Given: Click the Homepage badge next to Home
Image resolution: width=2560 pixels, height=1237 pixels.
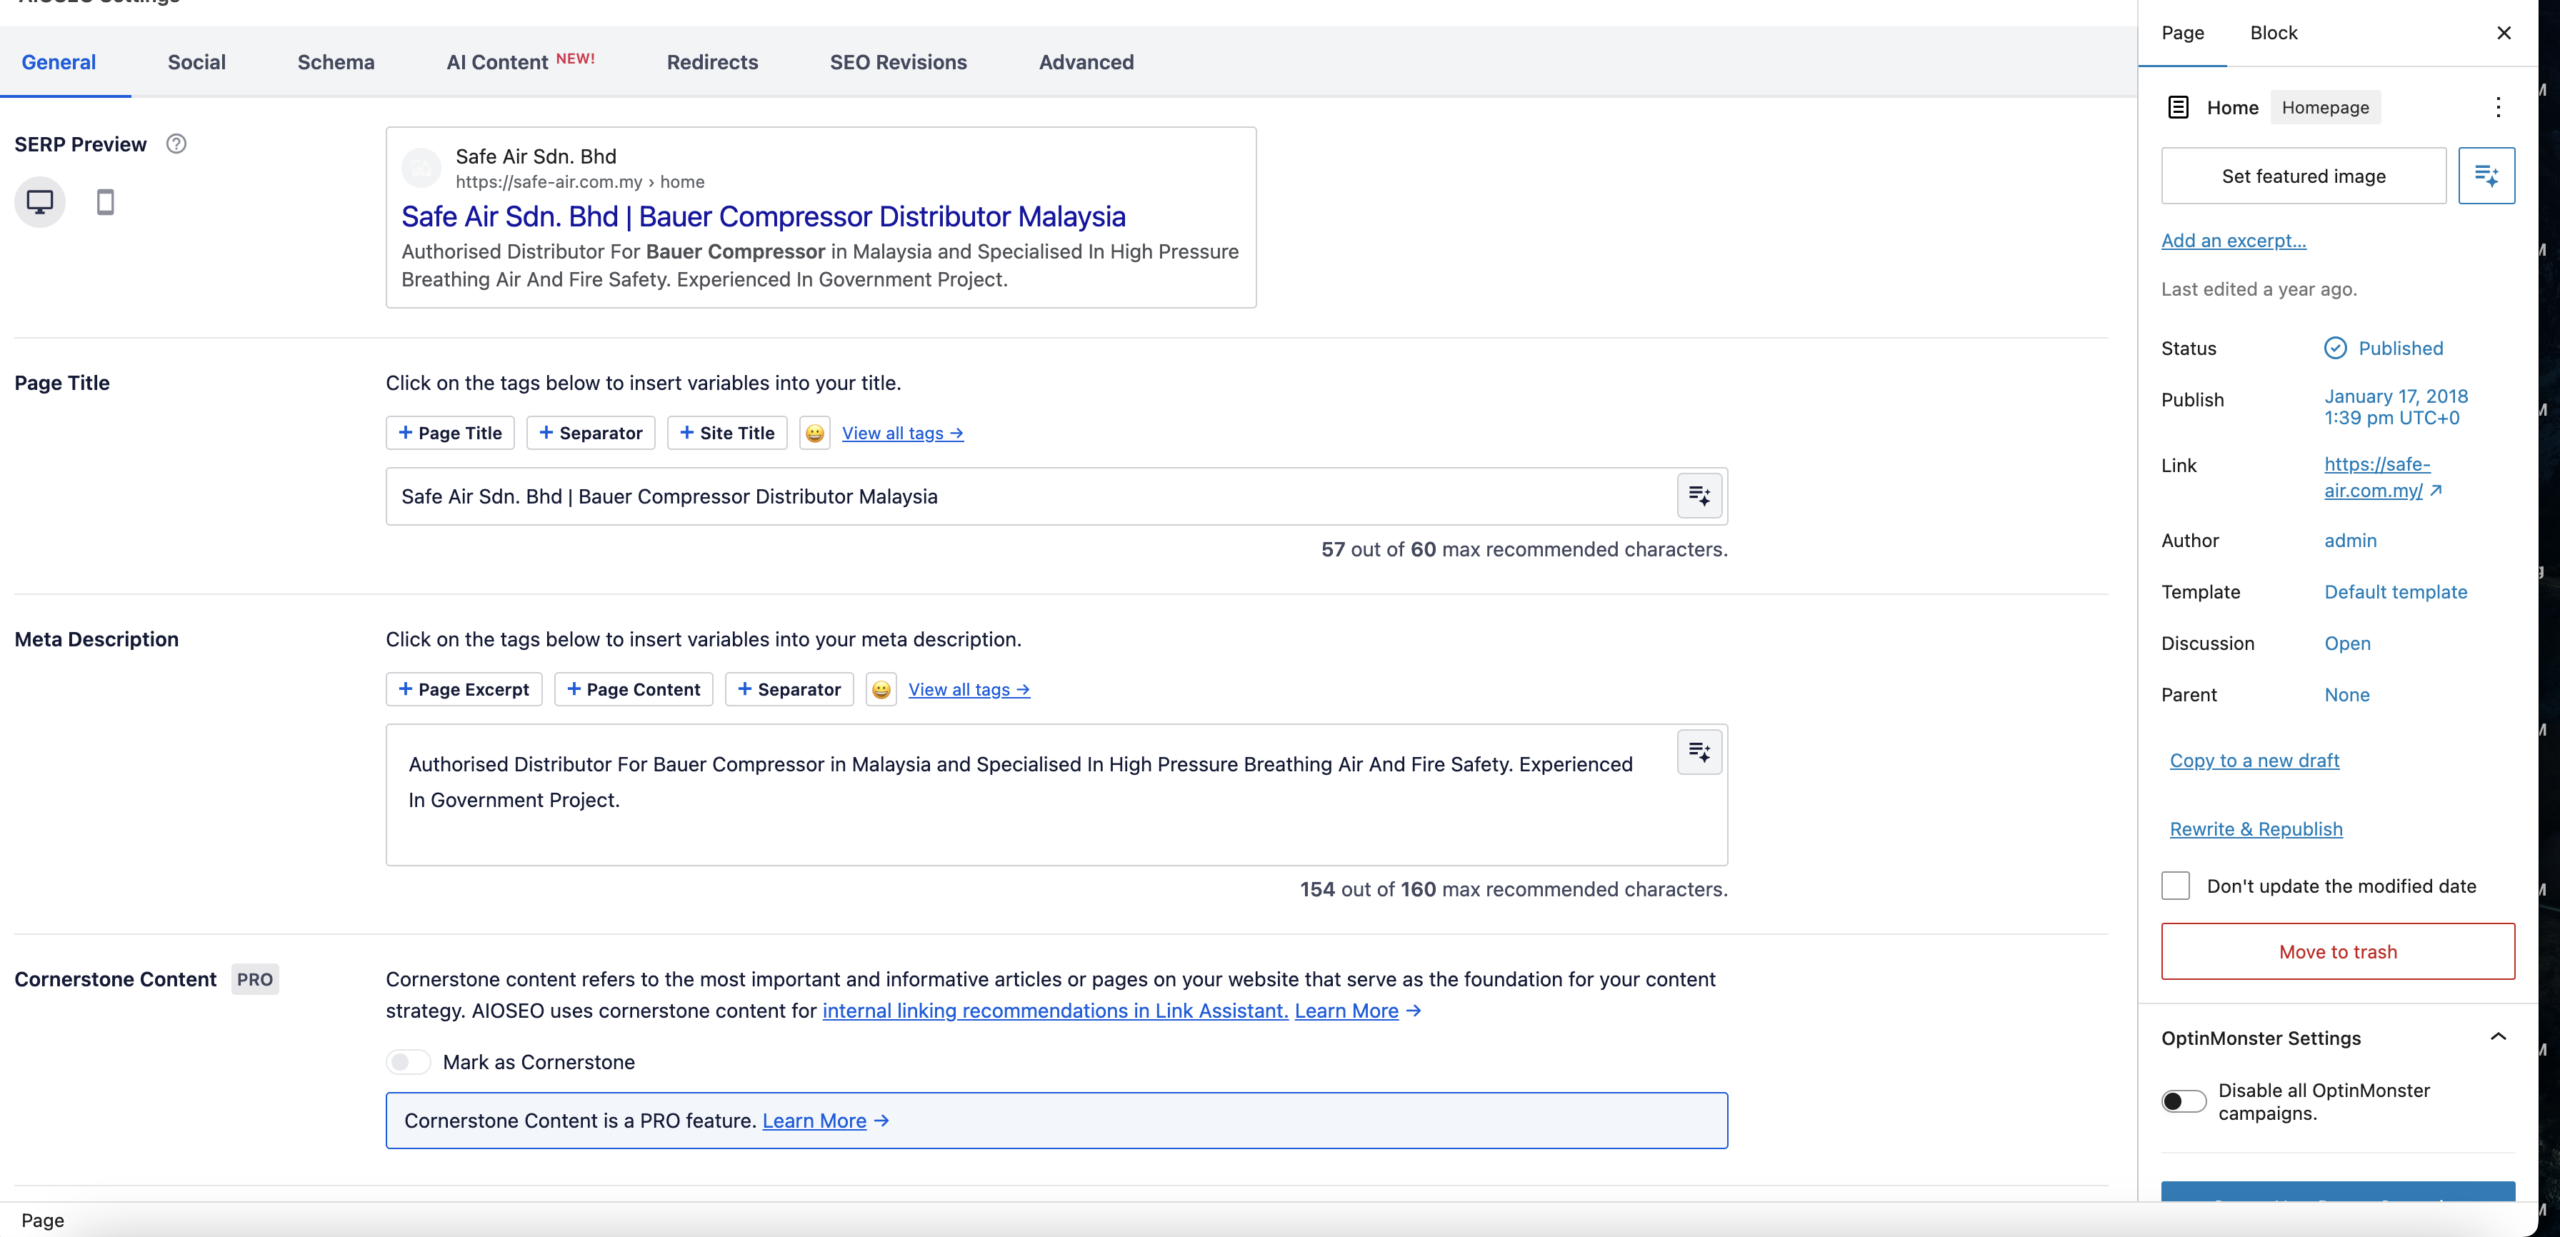Looking at the screenshot, I should 2325,107.
